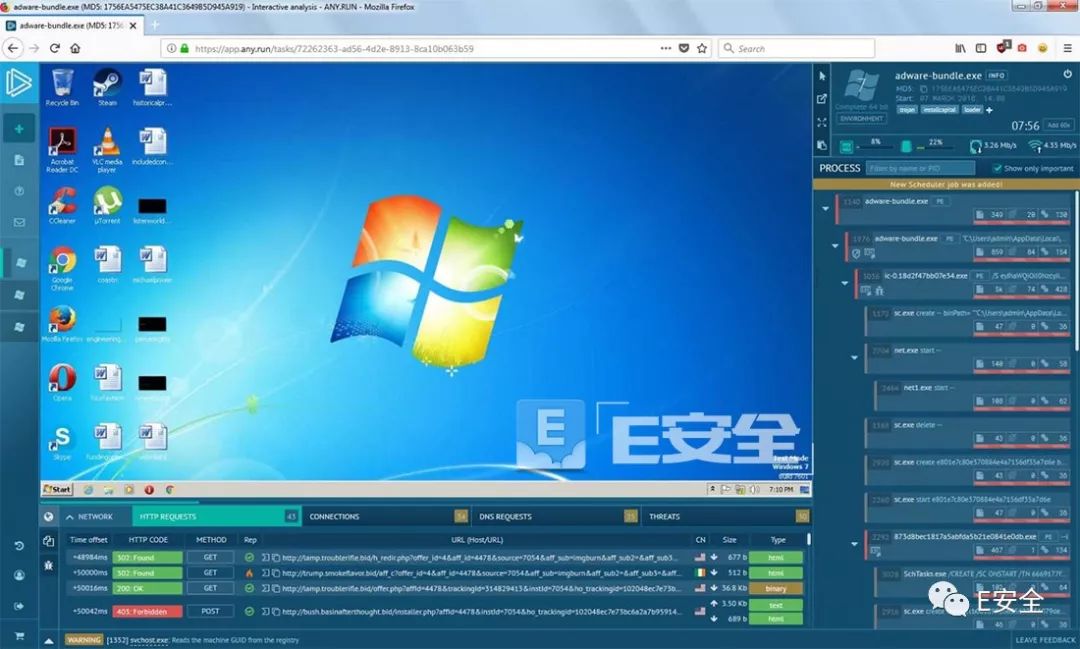The height and width of the screenshot is (649, 1080).
Task: Click the ENVIRONMENT button
Action: (861, 119)
